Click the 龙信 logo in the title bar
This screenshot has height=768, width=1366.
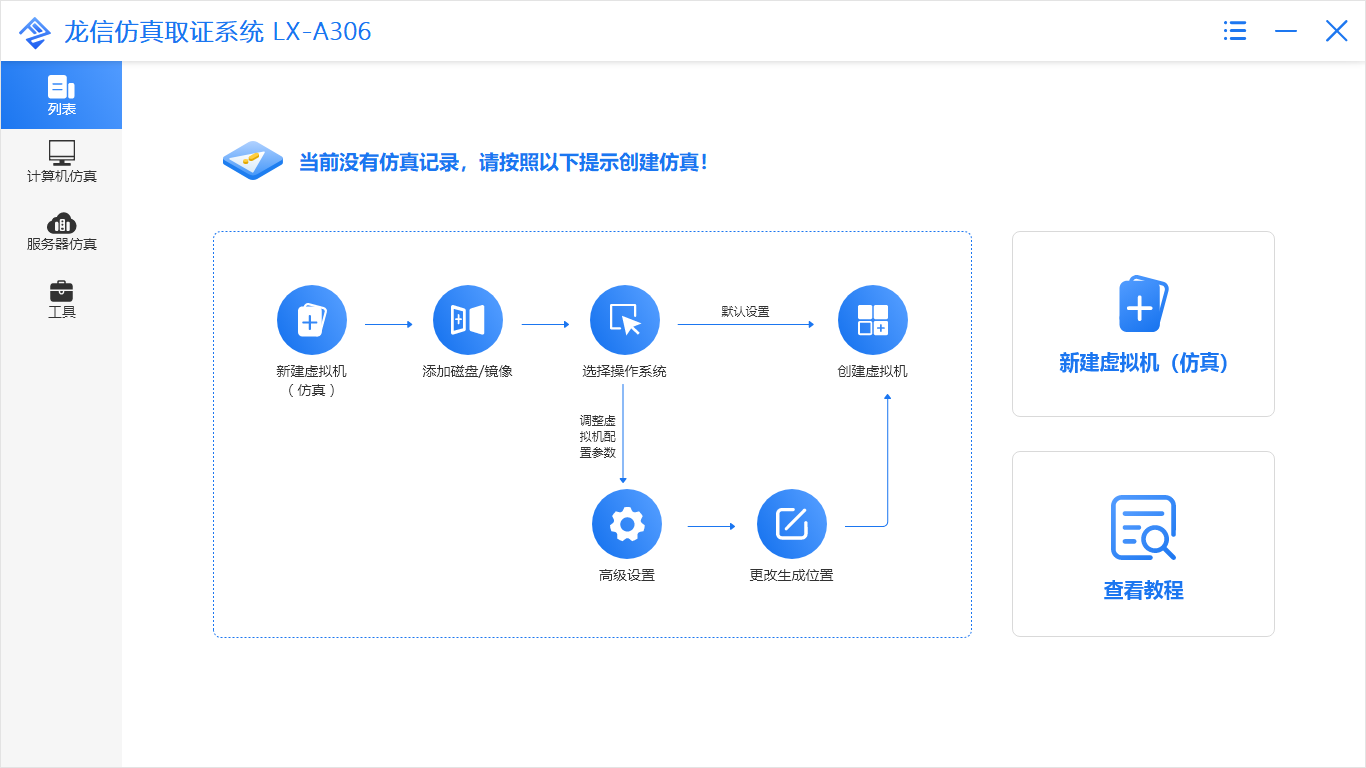point(33,31)
